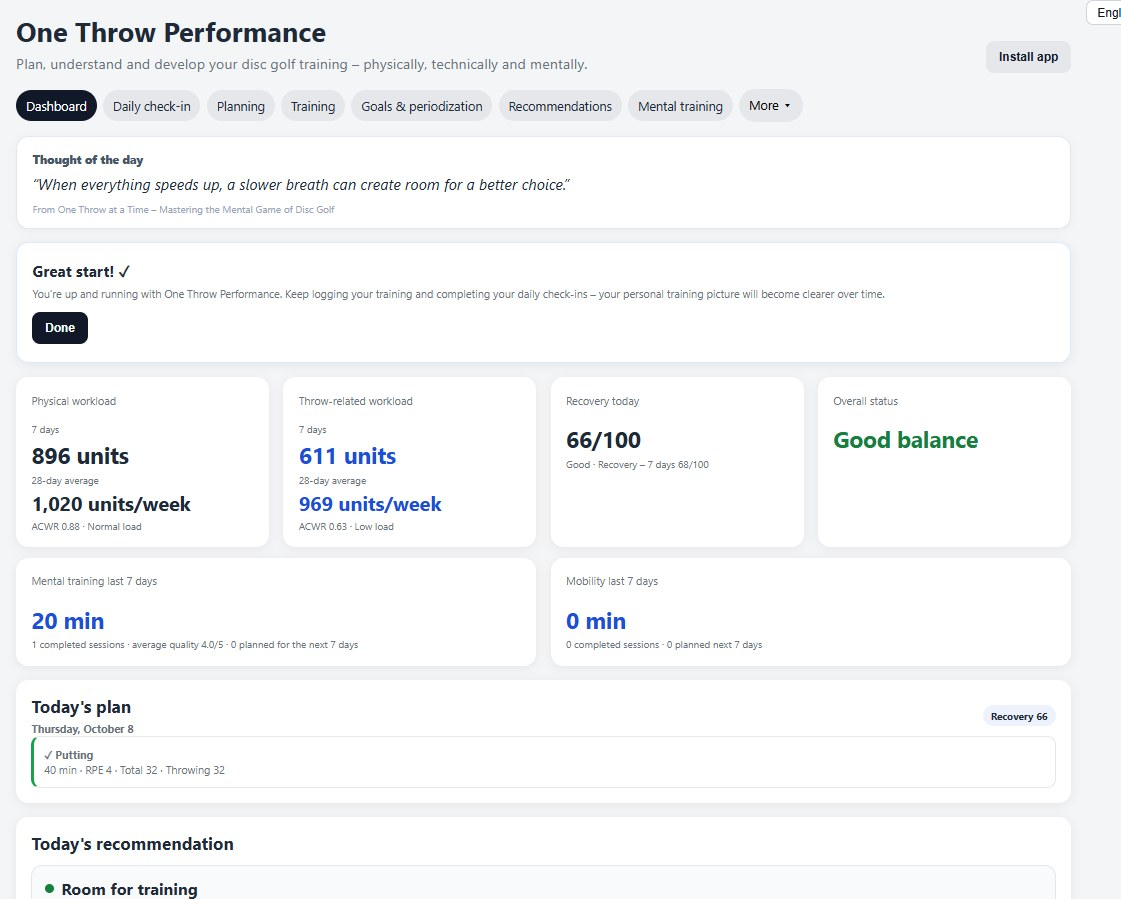This screenshot has height=899, width=1121.
Task: Click the Thought of the day quote
Action: pos(301,185)
